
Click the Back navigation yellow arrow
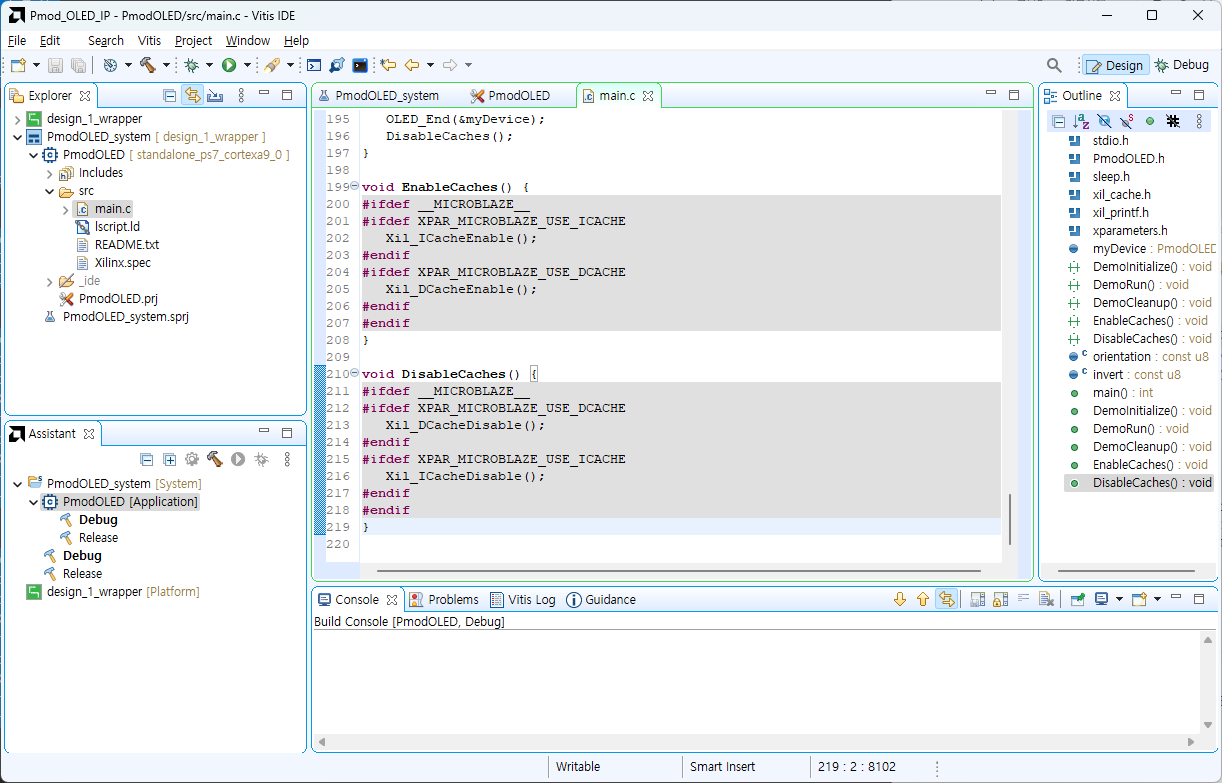click(x=412, y=65)
